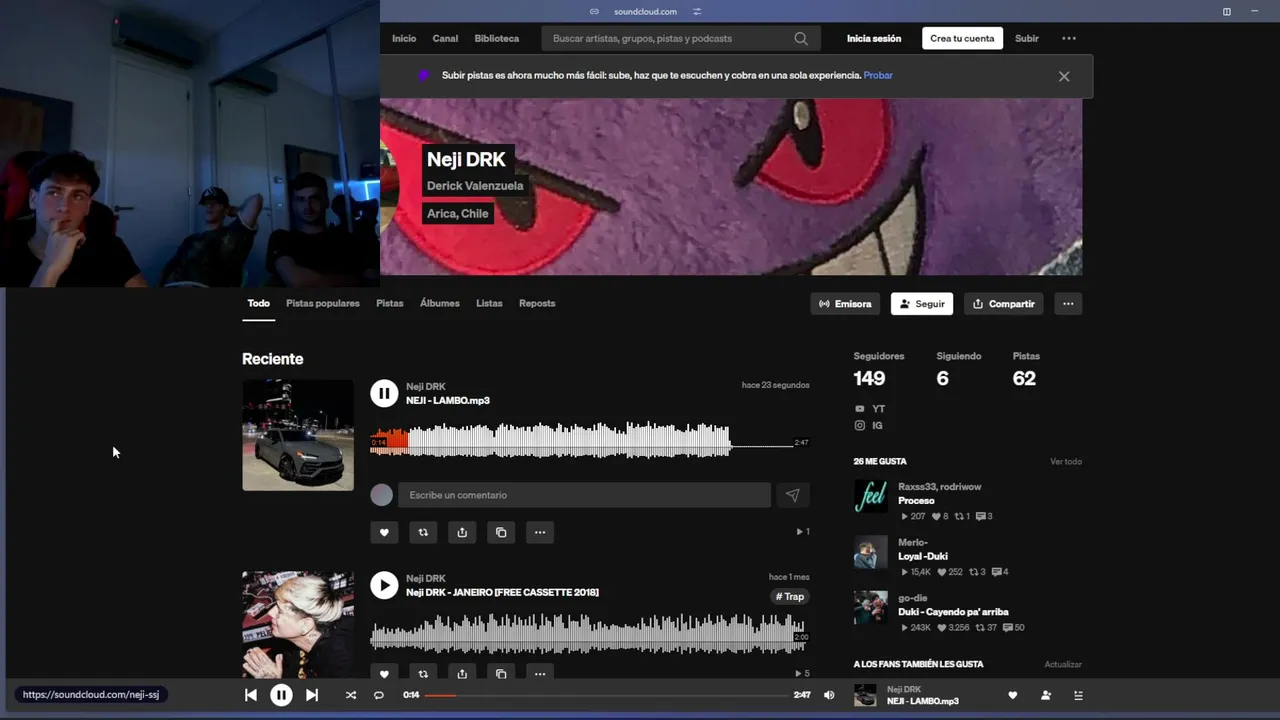Skip to next track in player bar
The width and height of the screenshot is (1280, 720).
pos(312,695)
